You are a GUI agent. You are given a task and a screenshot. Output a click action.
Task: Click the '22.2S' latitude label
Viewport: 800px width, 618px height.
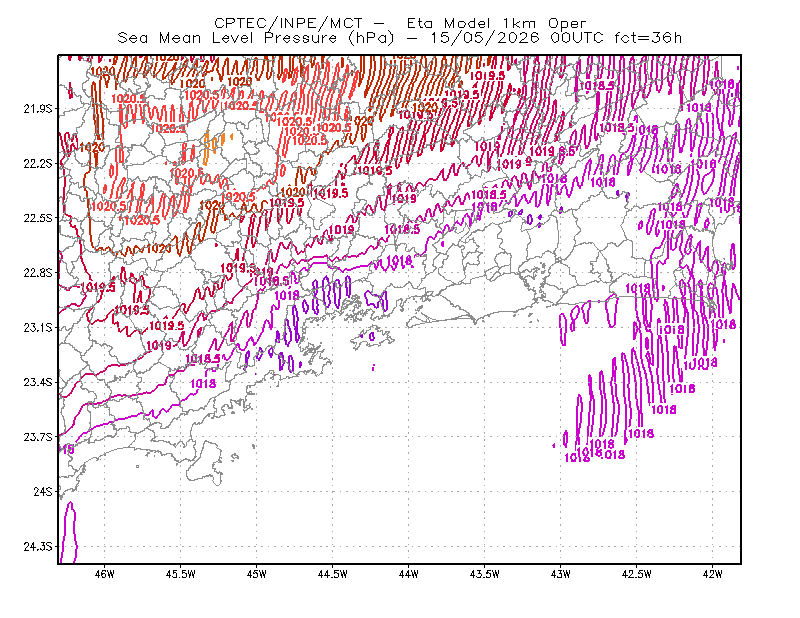coord(38,163)
